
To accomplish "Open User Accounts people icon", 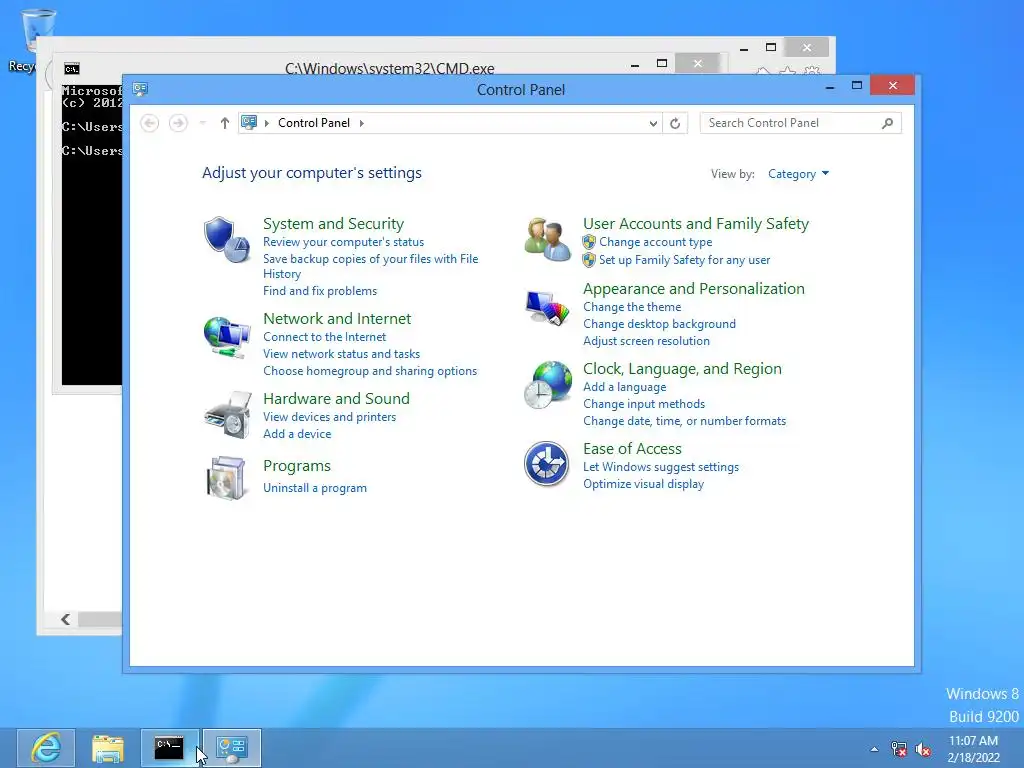I will click(547, 240).
